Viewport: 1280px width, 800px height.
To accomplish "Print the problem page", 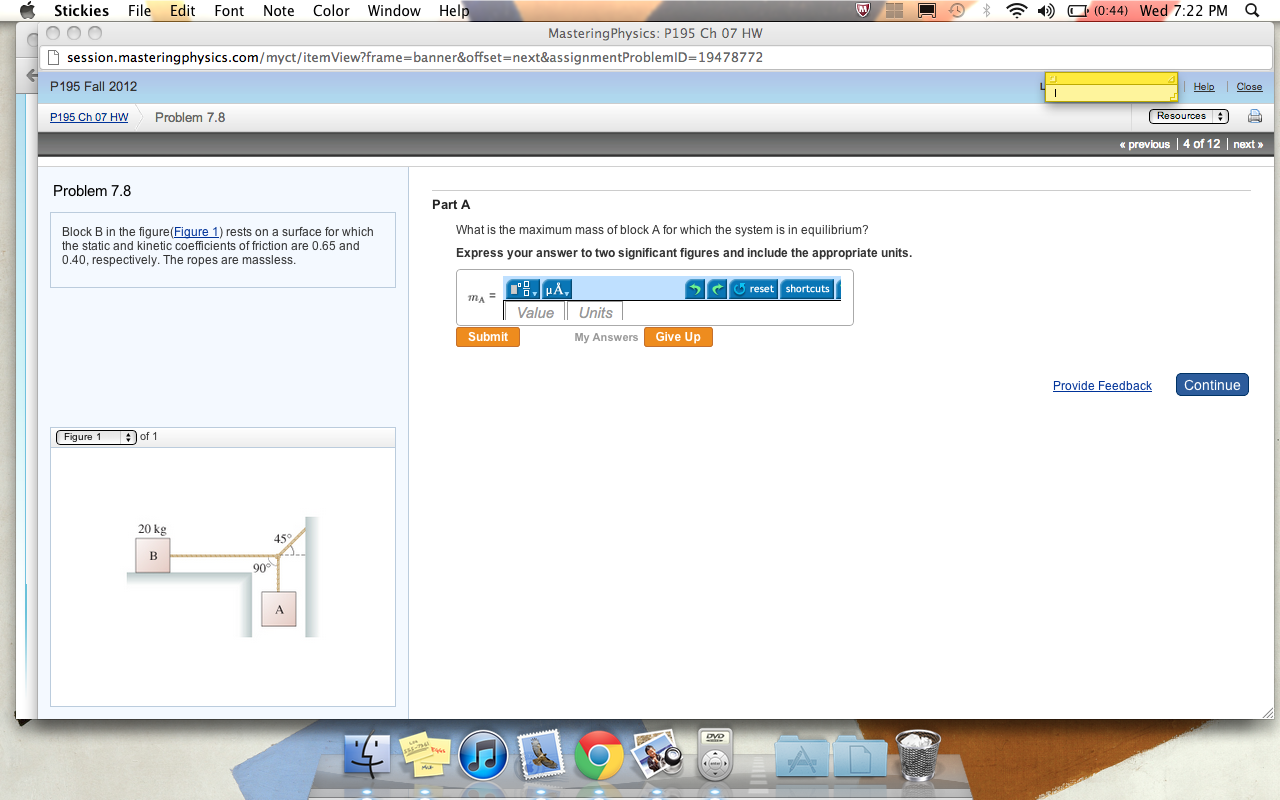I will coord(1254,117).
